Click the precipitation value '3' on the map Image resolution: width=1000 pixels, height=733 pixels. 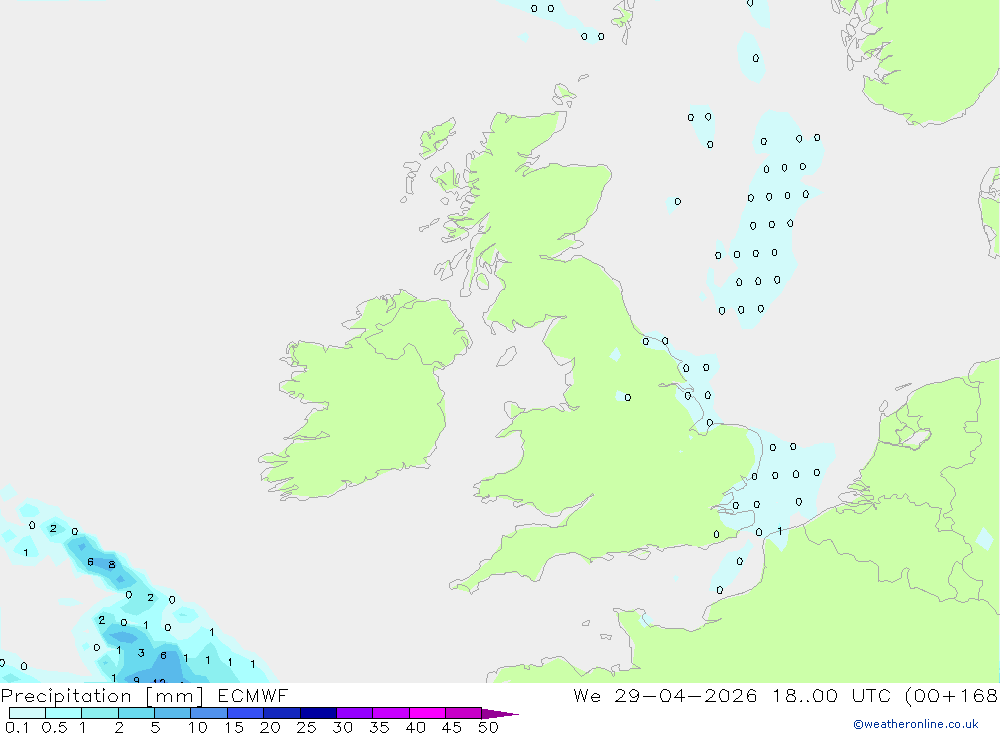pyautogui.click(x=141, y=653)
